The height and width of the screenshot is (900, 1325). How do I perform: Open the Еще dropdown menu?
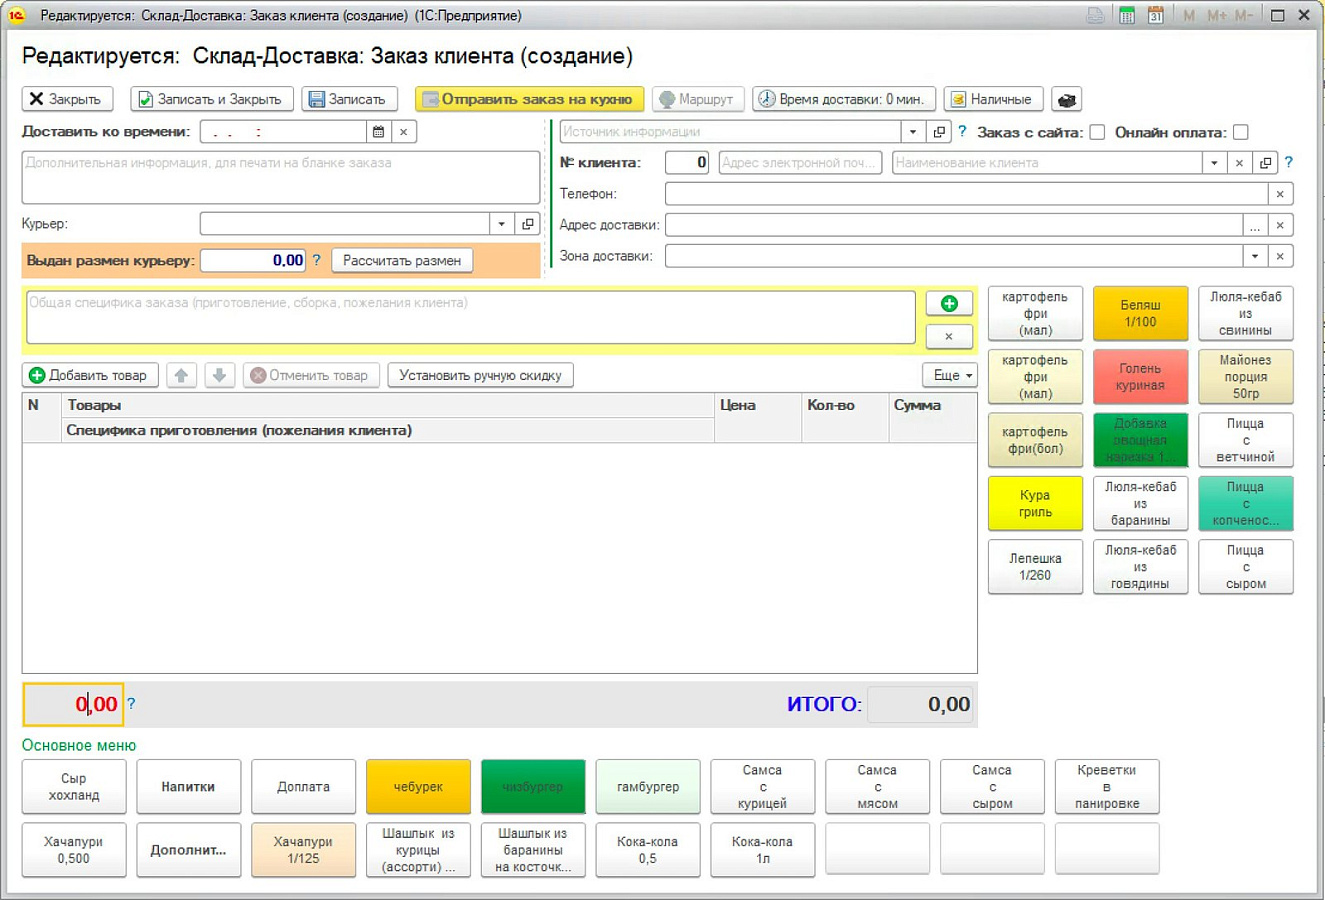[949, 375]
